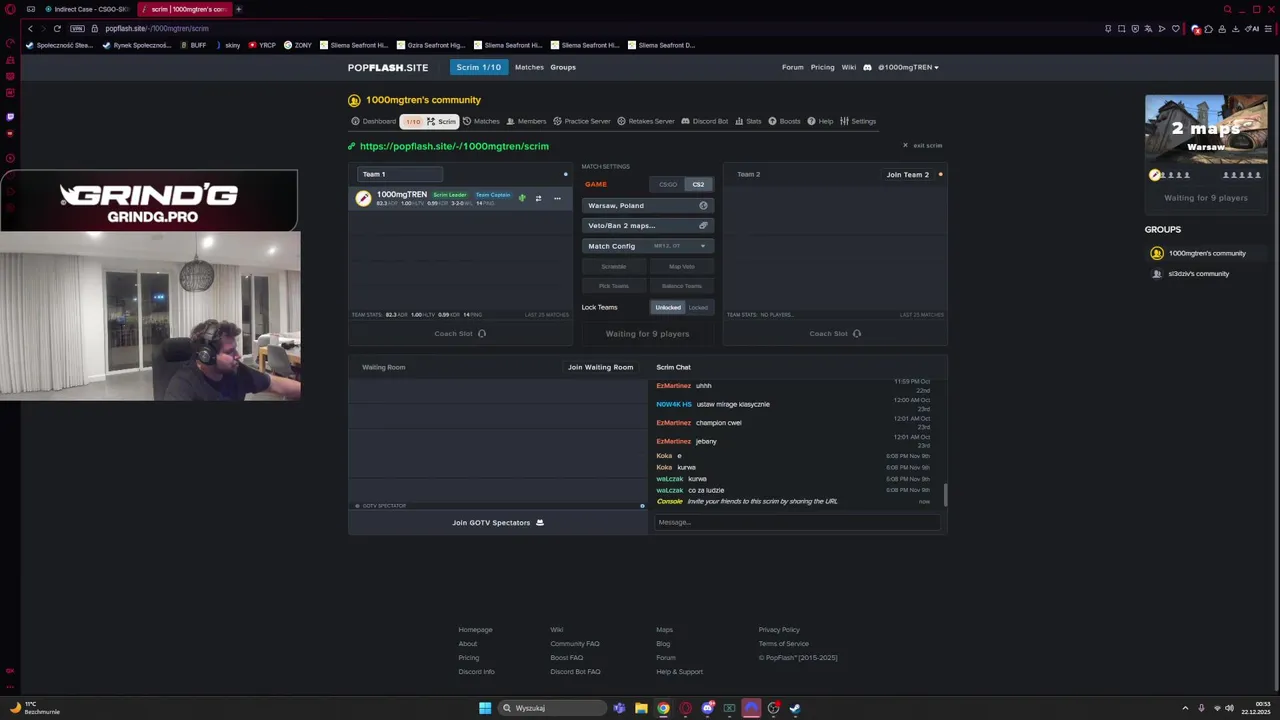Click the taskbar Wyszukaj search box
The width and height of the screenshot is (1280, 720).
(x=553, y=708)
